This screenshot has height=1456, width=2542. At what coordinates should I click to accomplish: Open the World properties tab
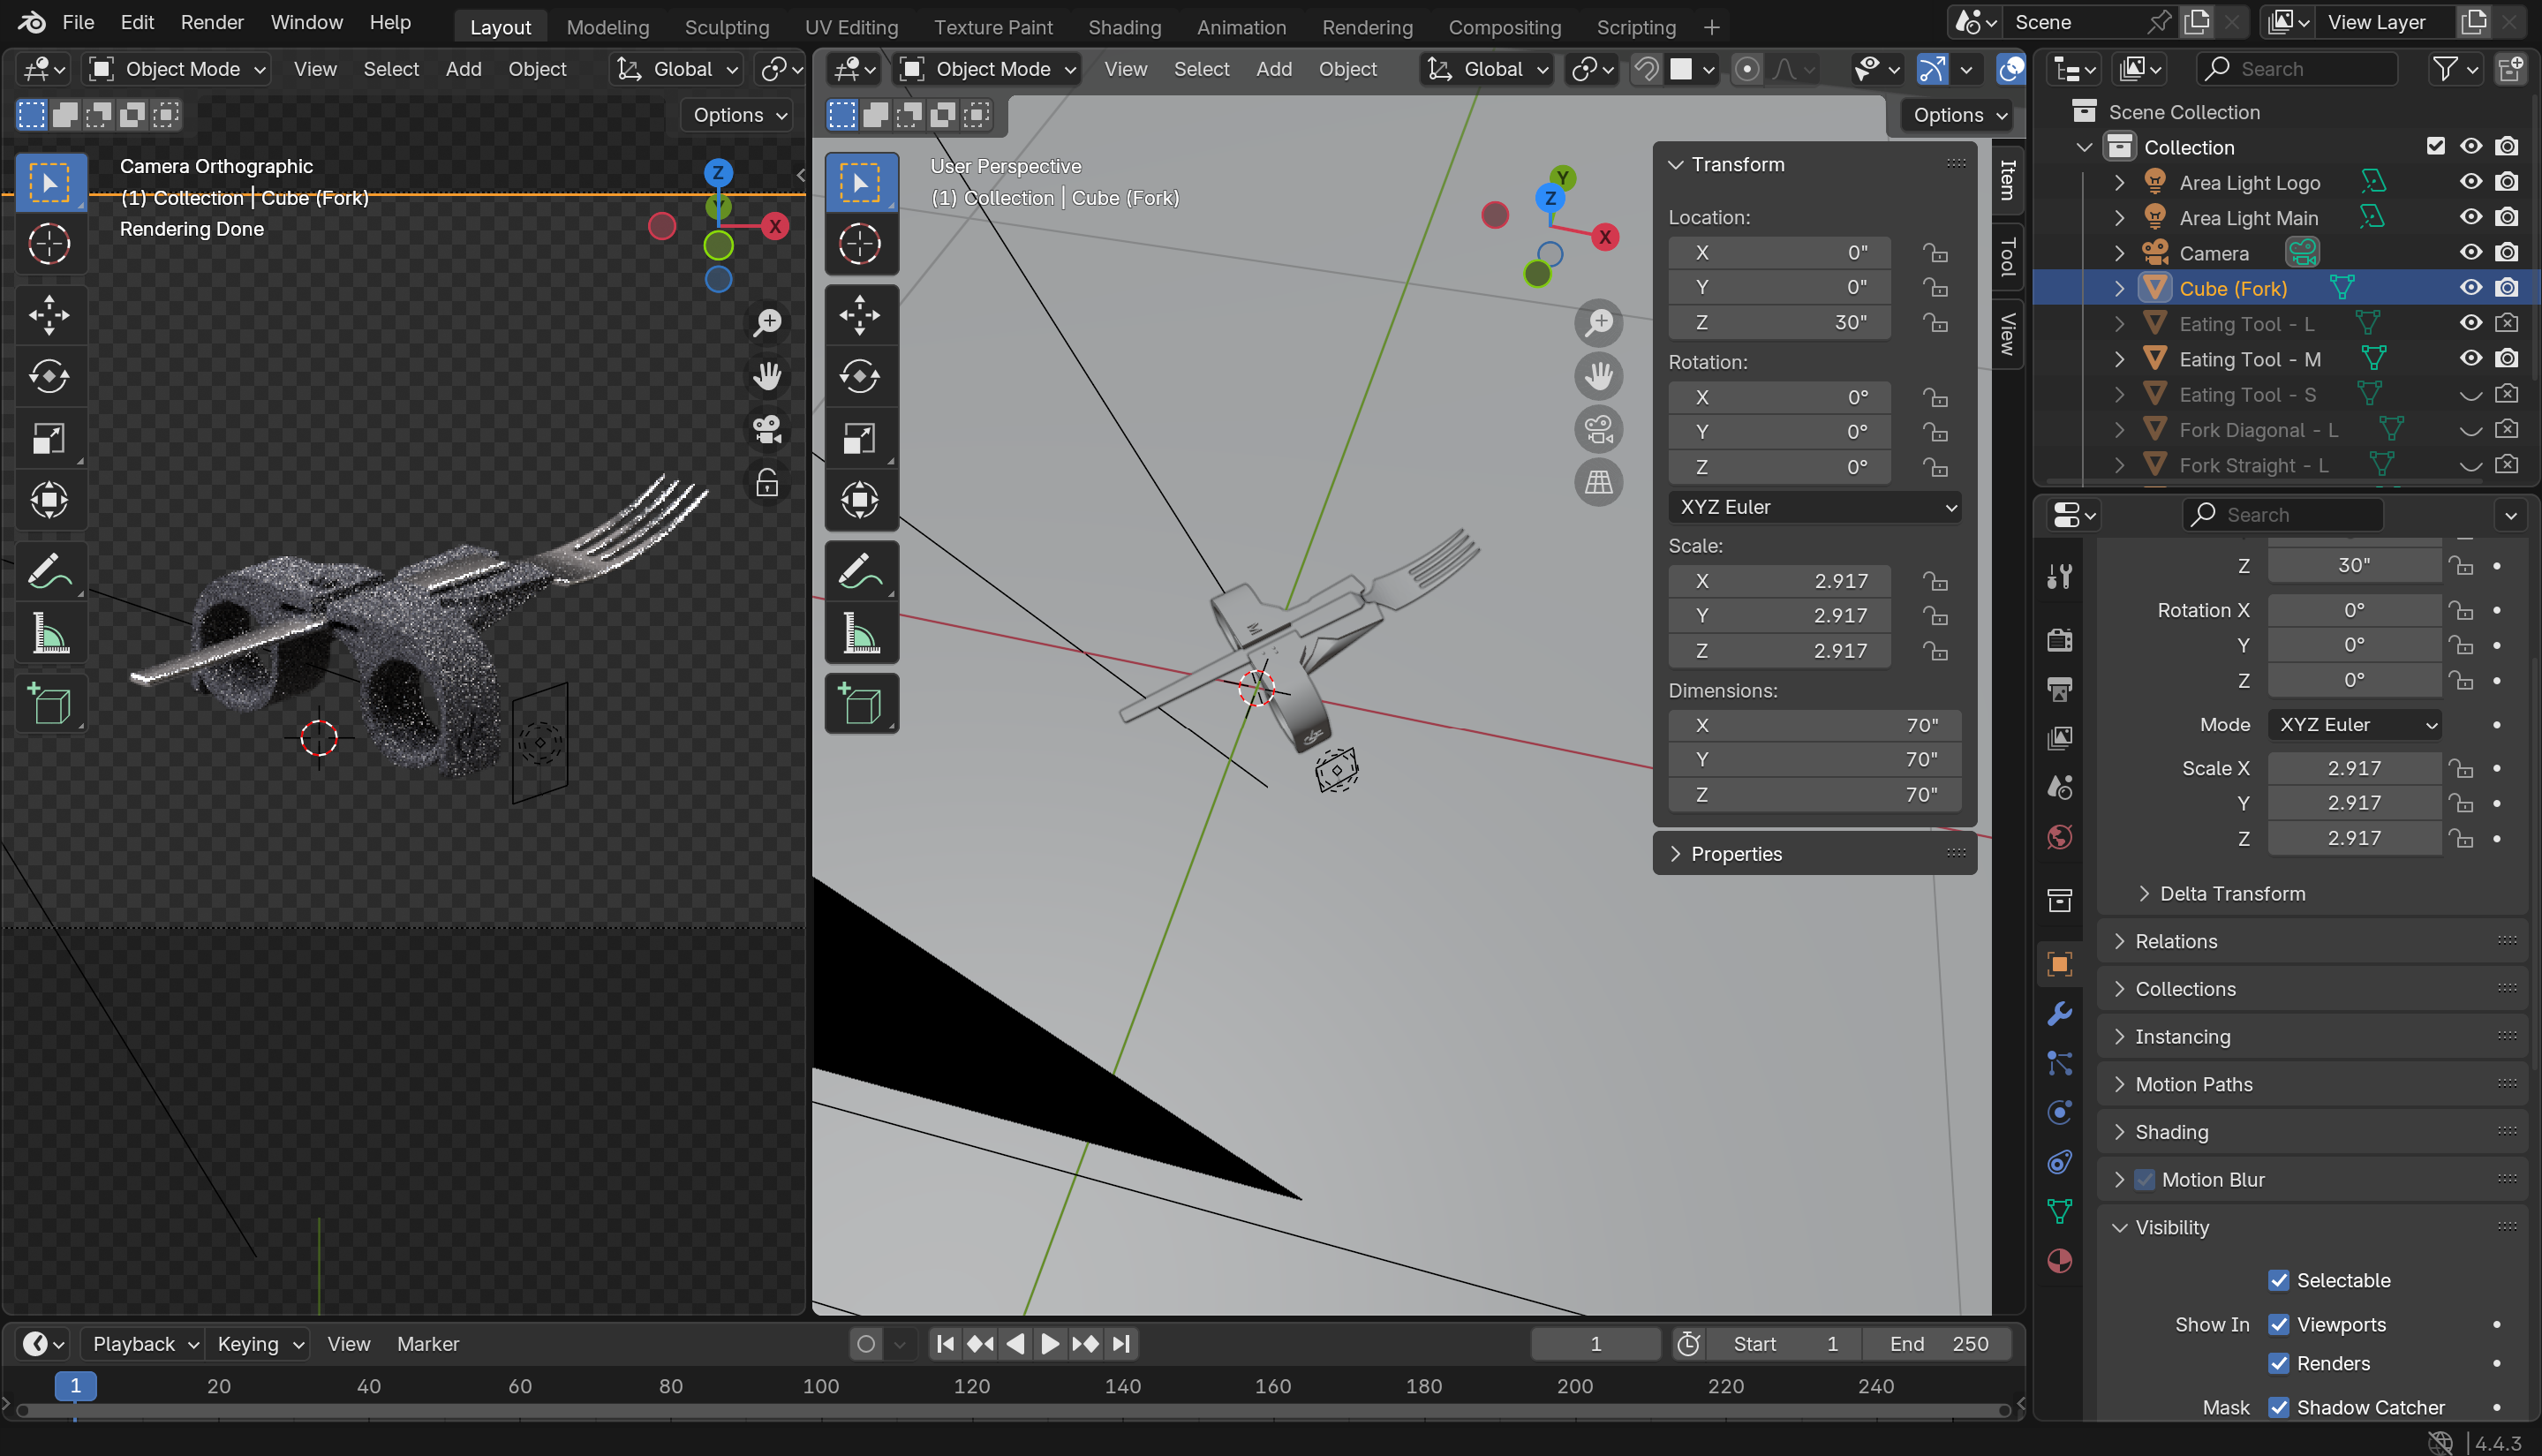(2059, 837)
